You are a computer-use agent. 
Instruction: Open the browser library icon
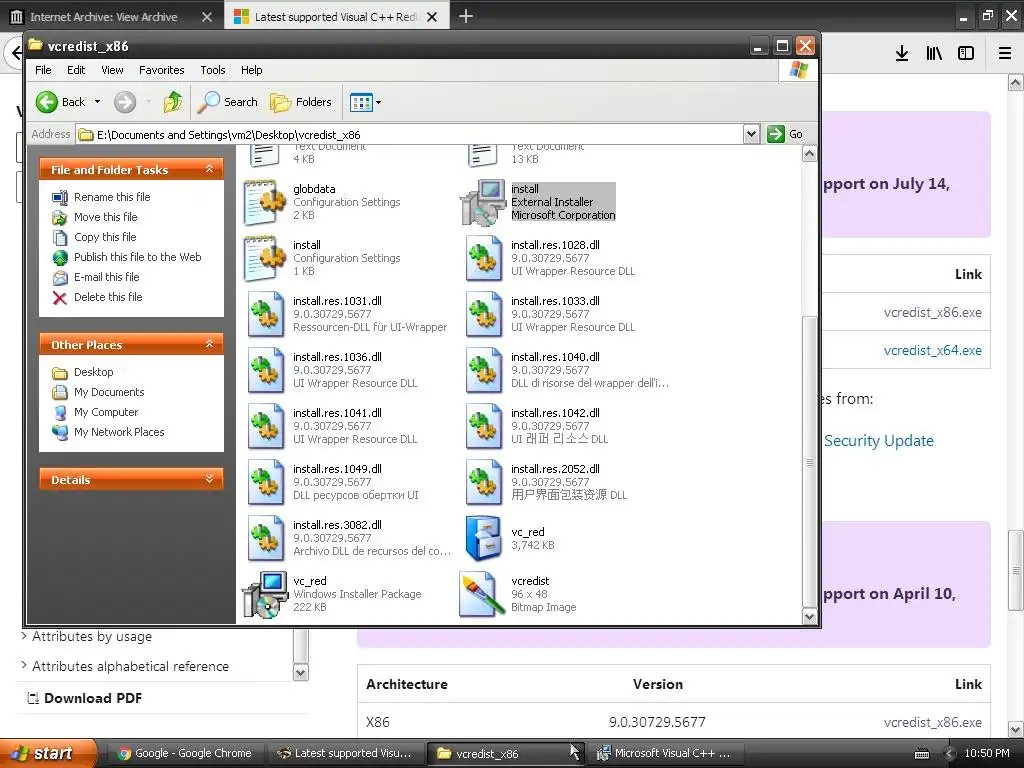[934, 54]
